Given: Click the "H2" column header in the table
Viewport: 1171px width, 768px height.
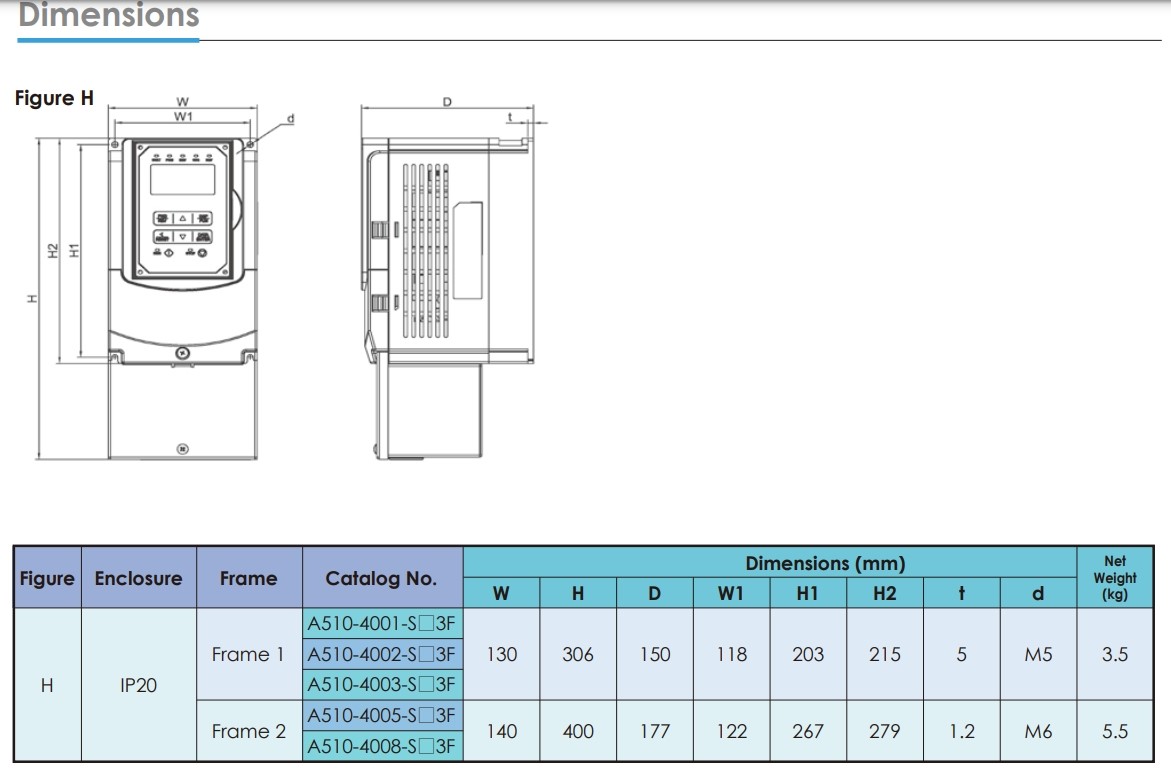Looking at the screenshot, I should [885, 593].
